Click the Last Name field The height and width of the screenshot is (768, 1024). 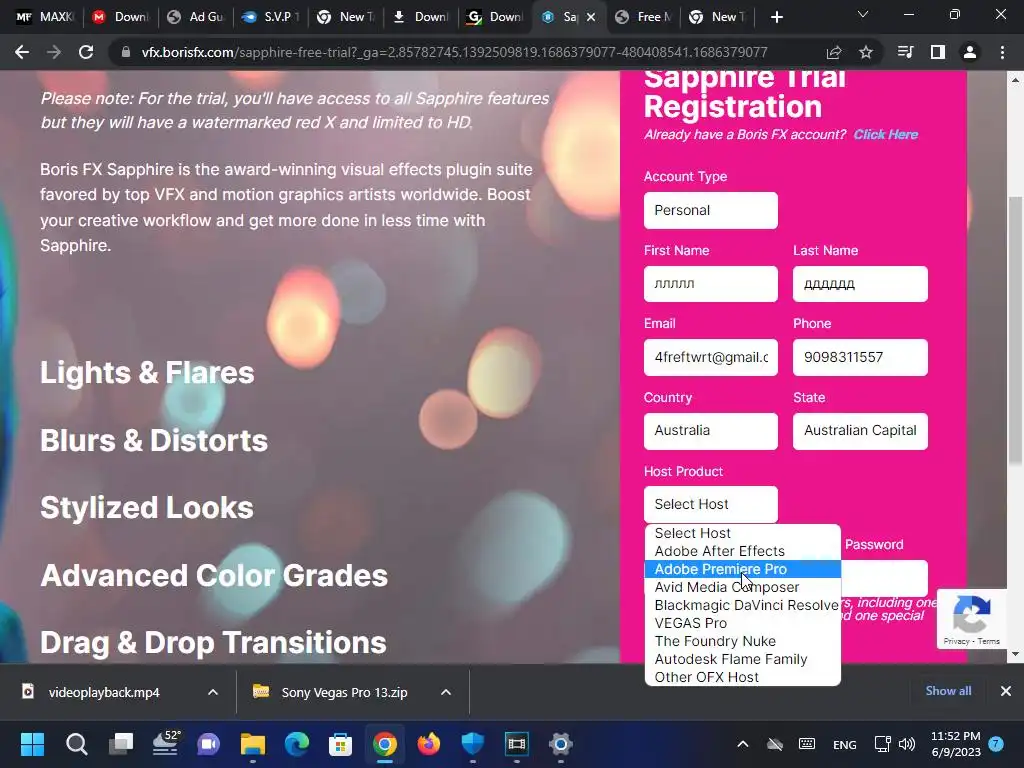click(x=860, y=284)
